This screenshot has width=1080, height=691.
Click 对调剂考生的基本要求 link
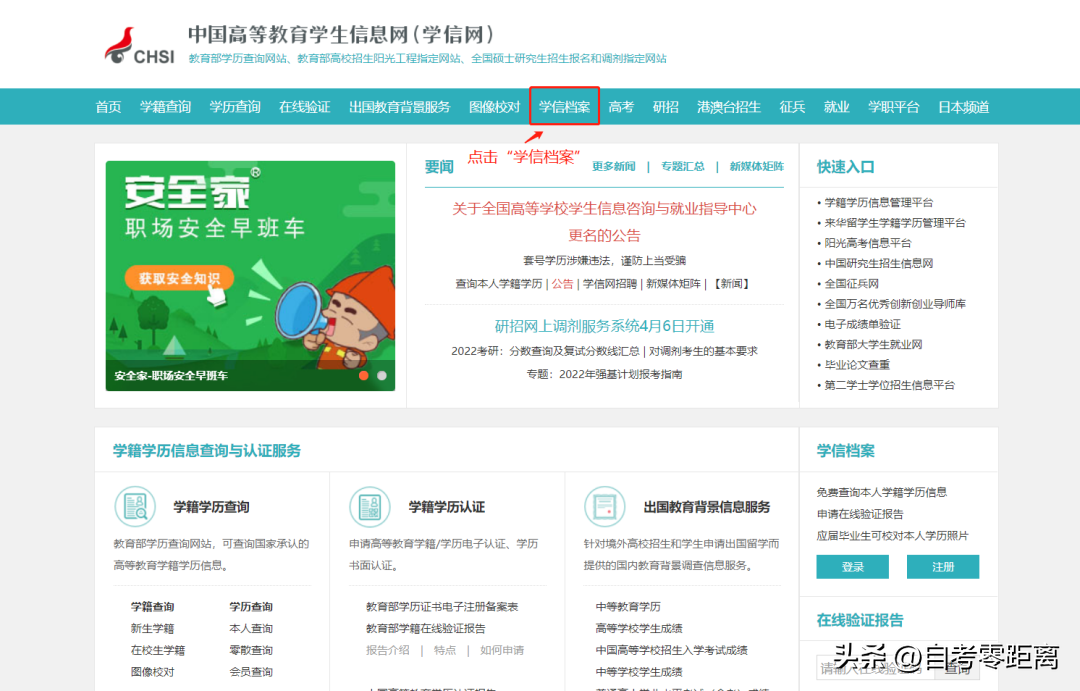(703, 351)
